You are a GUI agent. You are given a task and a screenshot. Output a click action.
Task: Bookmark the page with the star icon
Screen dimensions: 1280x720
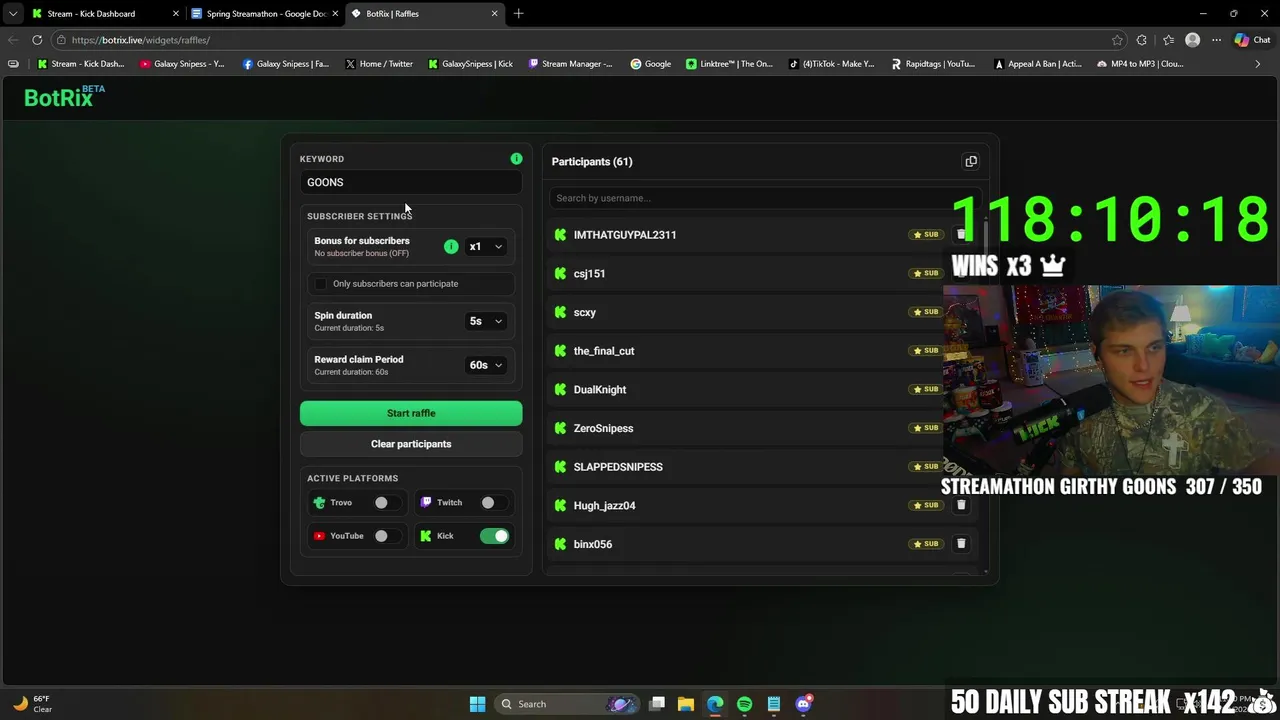[x=1117, y=40]
